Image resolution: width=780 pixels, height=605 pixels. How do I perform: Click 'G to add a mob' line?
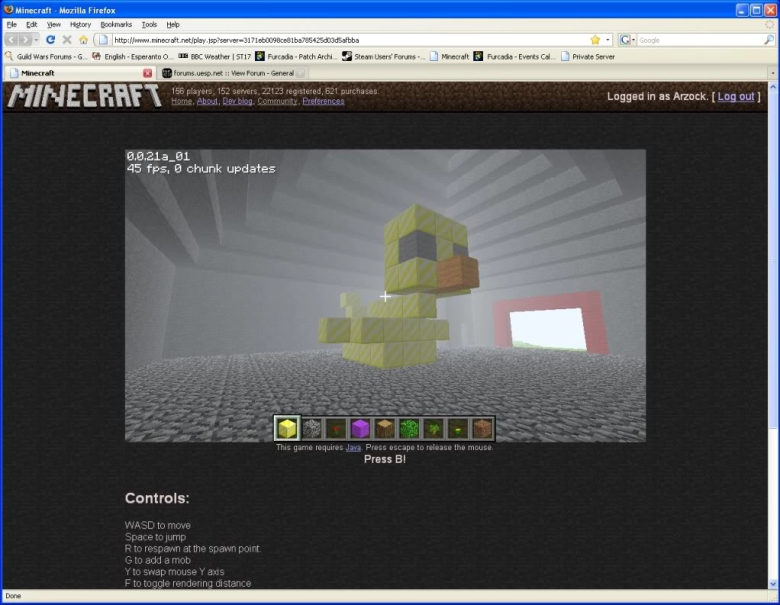coord(158,560)
